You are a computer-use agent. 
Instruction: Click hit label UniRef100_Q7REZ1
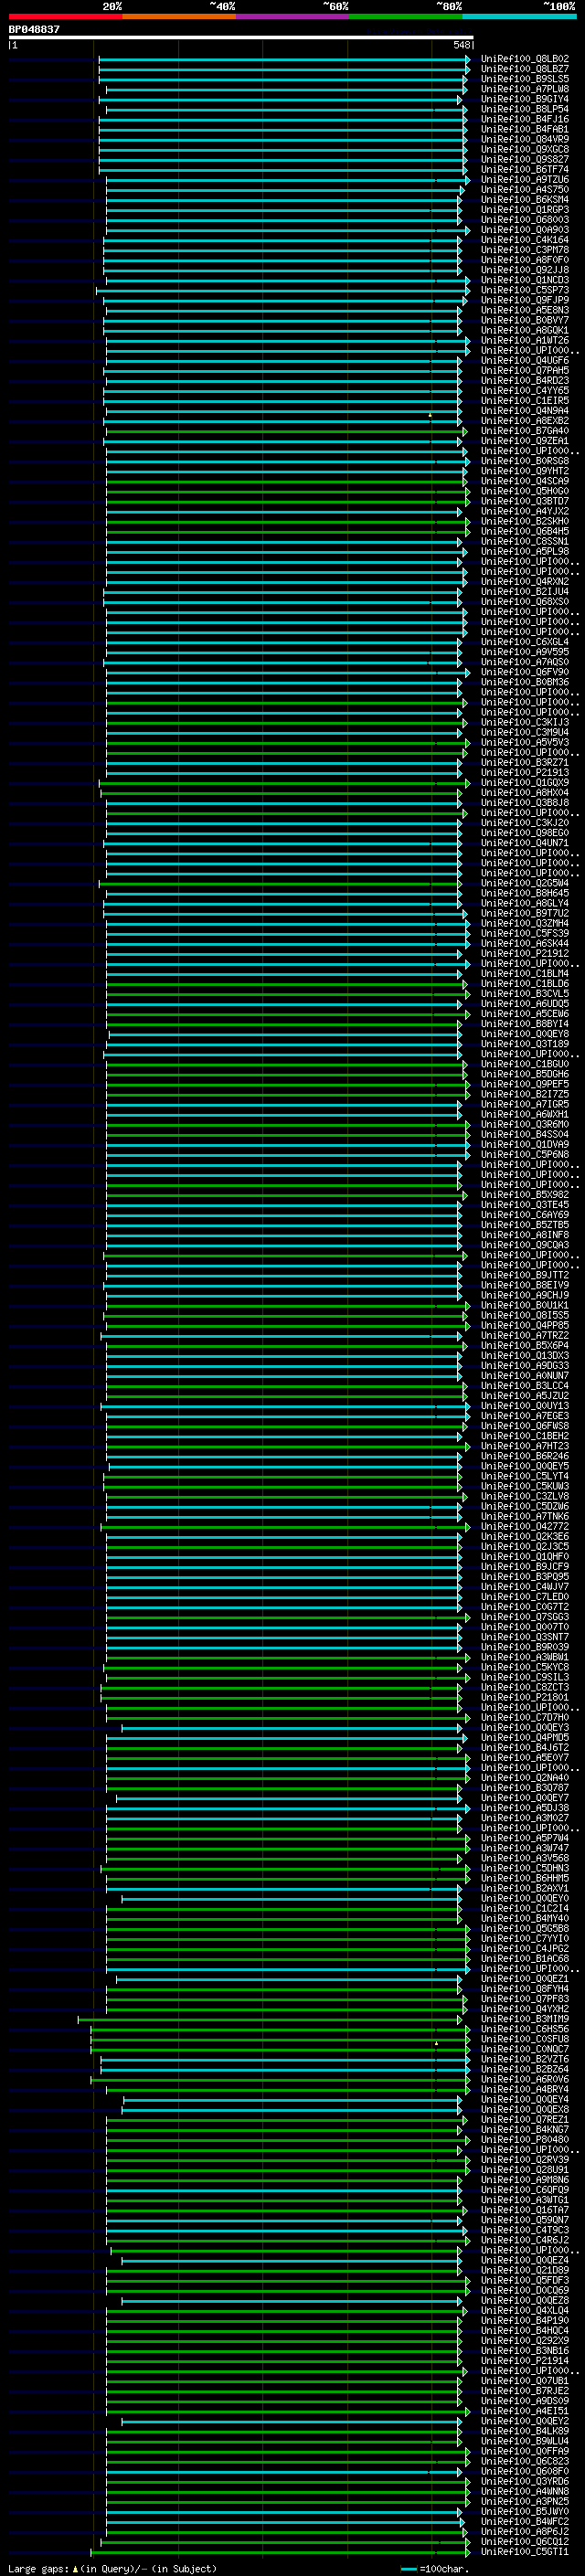[525, 2120]
